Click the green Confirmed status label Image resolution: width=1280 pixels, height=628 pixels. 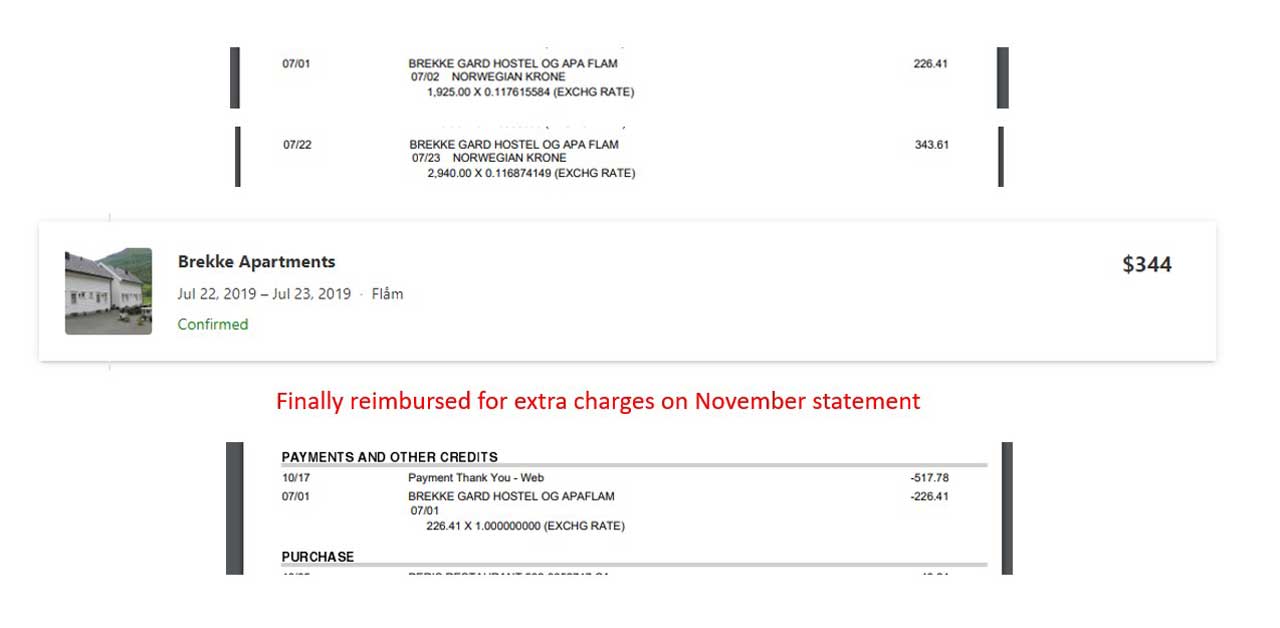tap(213, 324)
